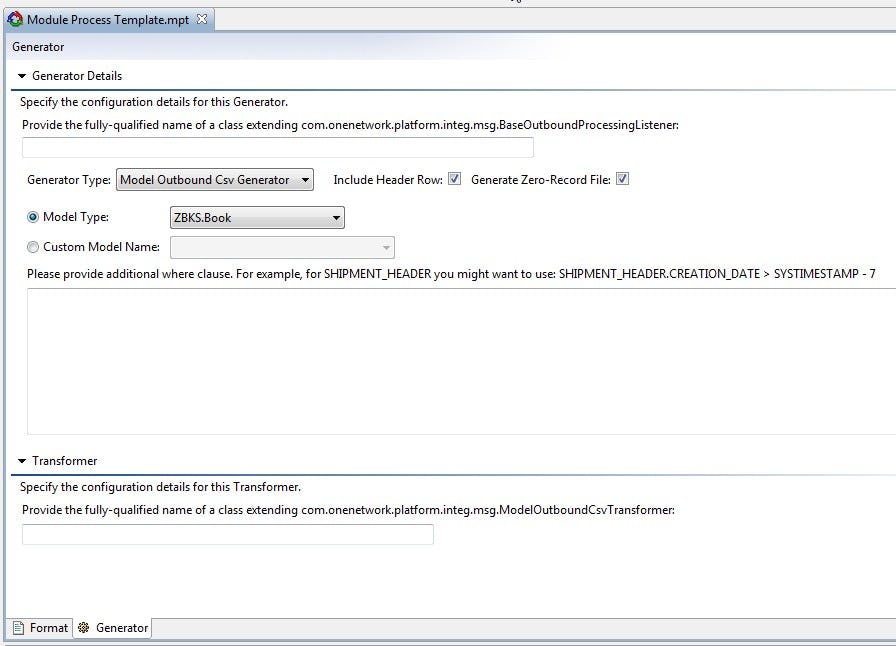Viewport: 896px width, 646px height.
Task: Select the Module Process Template.mpt editor tab
Action: 109,19
